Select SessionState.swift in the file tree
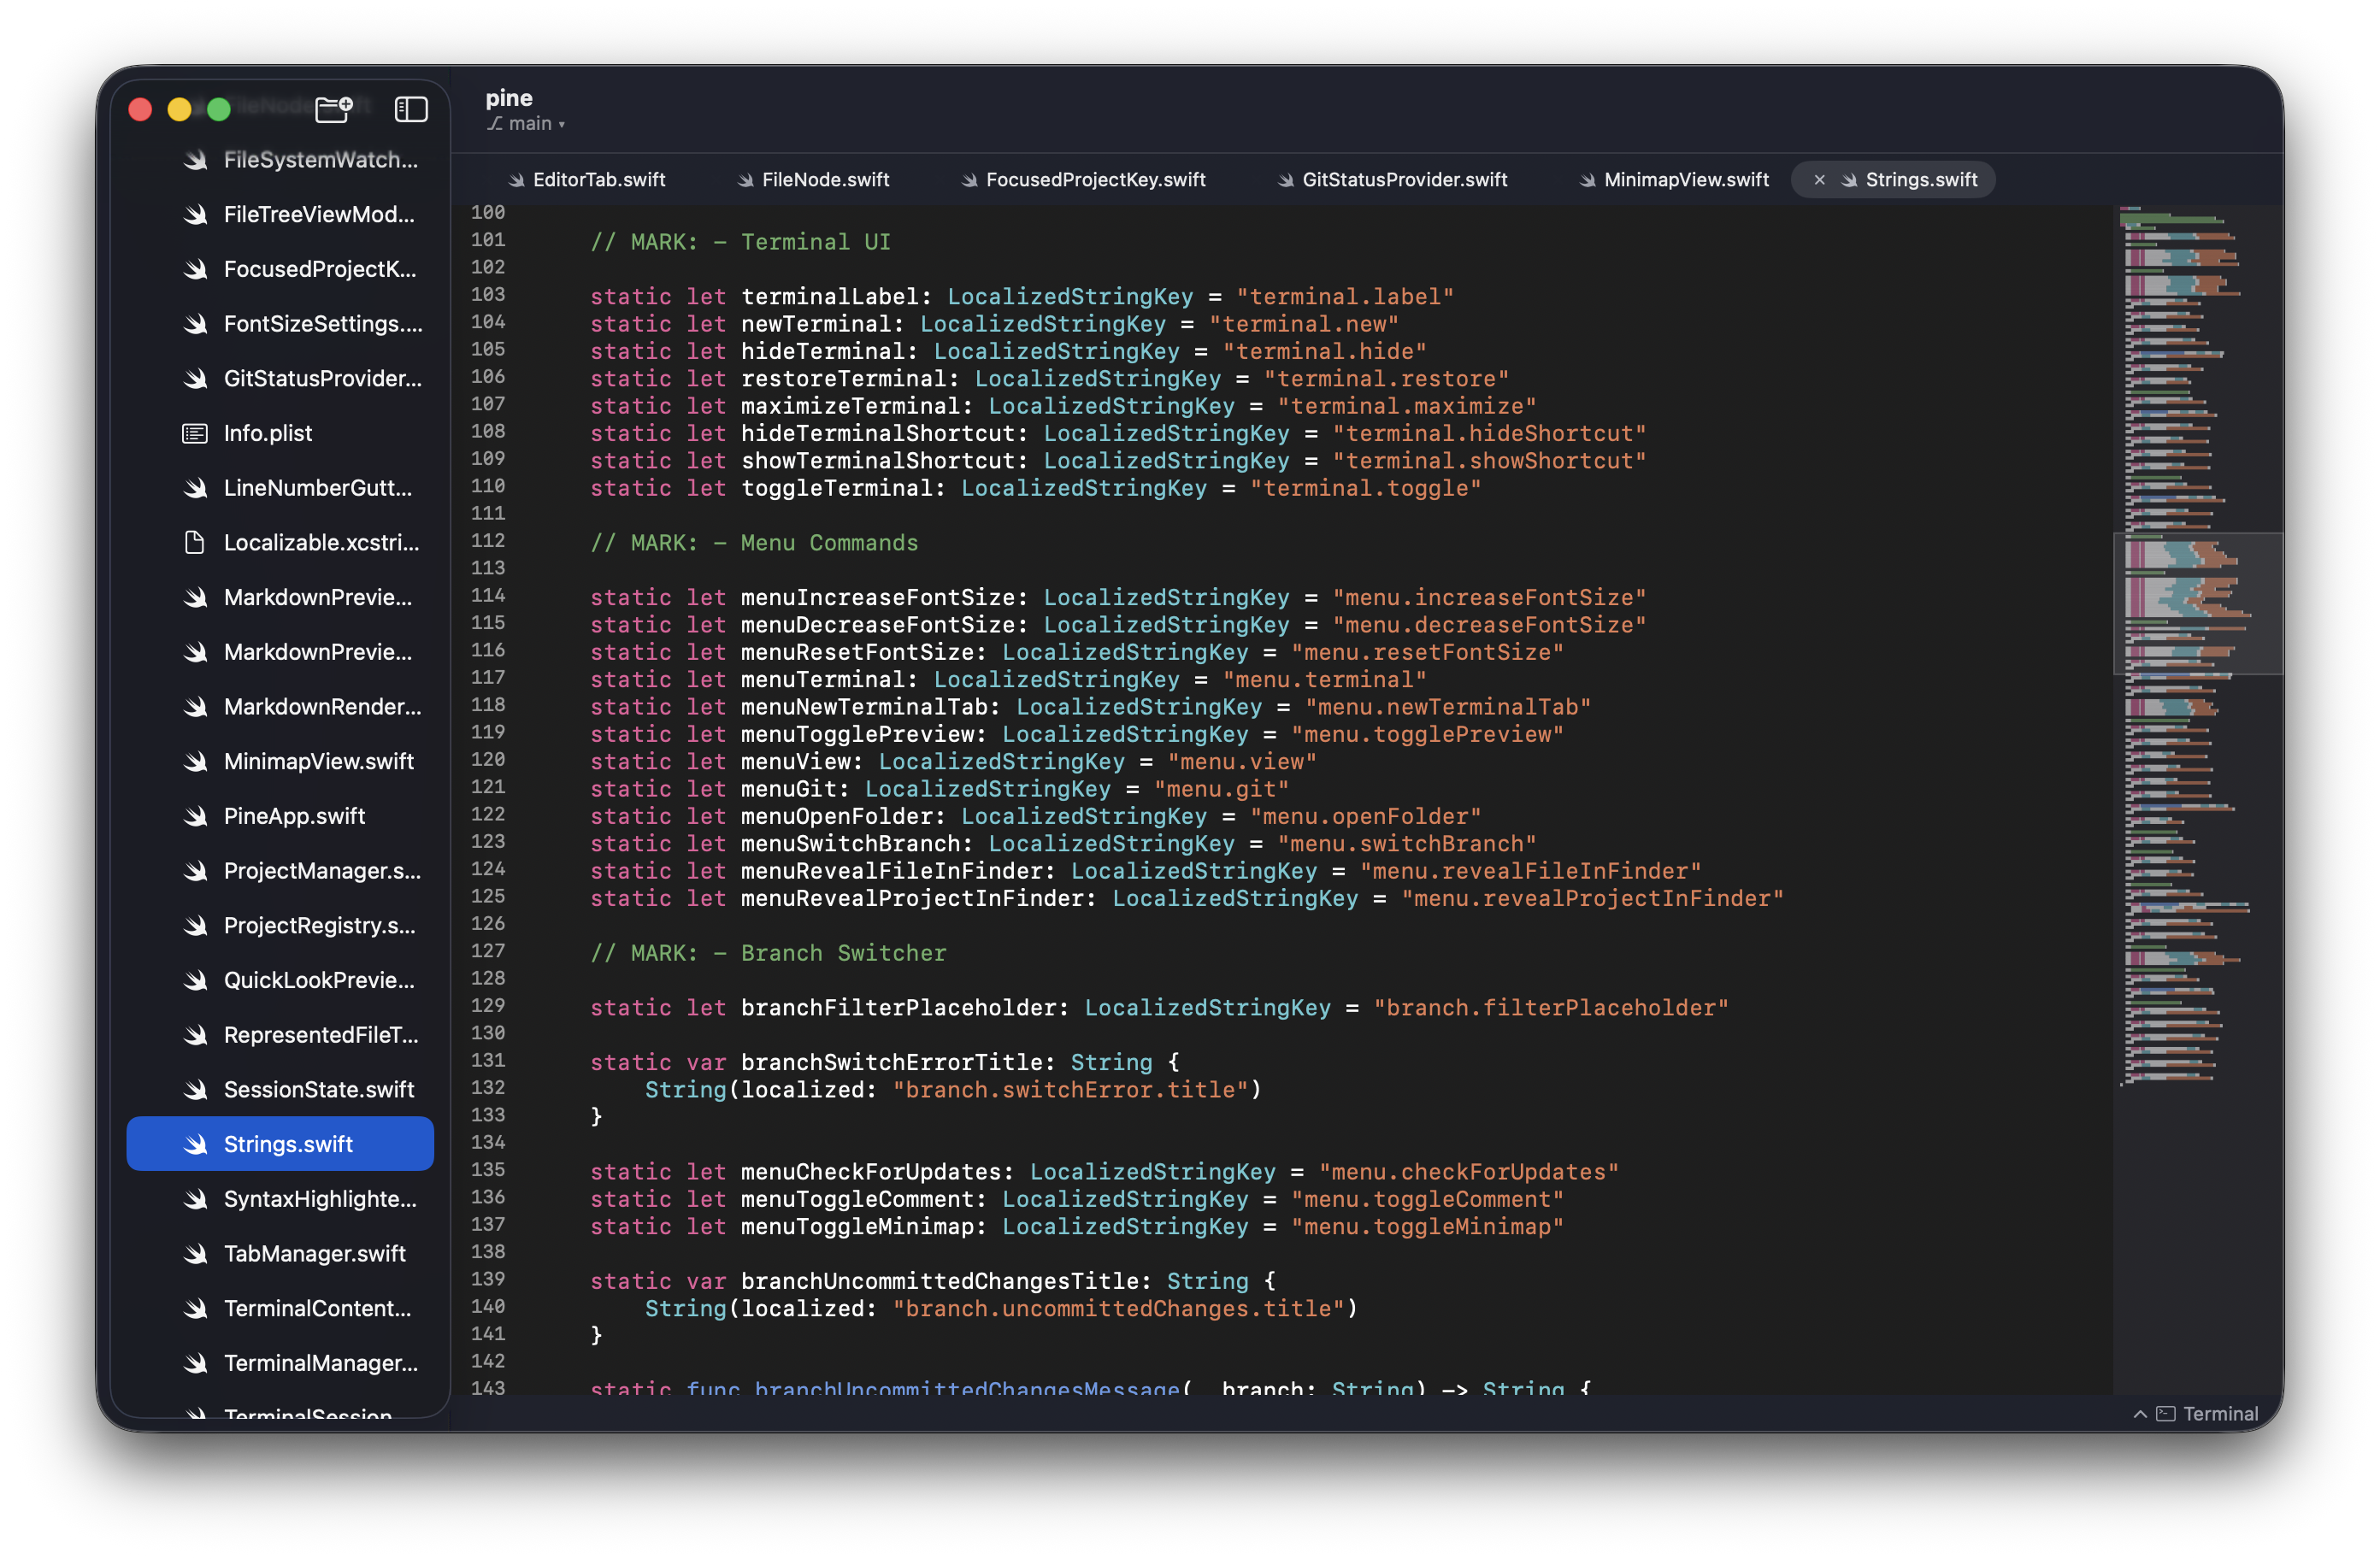2380x1559 pixels. tap(318, 1089)
